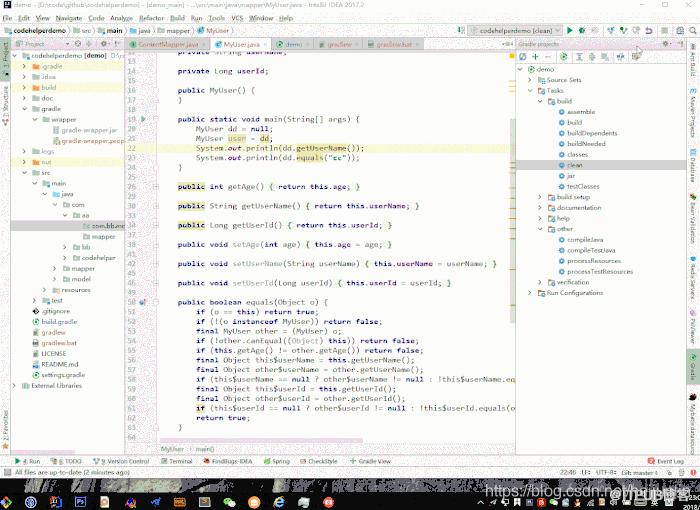Image resolution: width=700 pixels, height=510 pixels.
Task: Attach a Gradle project with the plus icon
Action: tap(535, 57)
